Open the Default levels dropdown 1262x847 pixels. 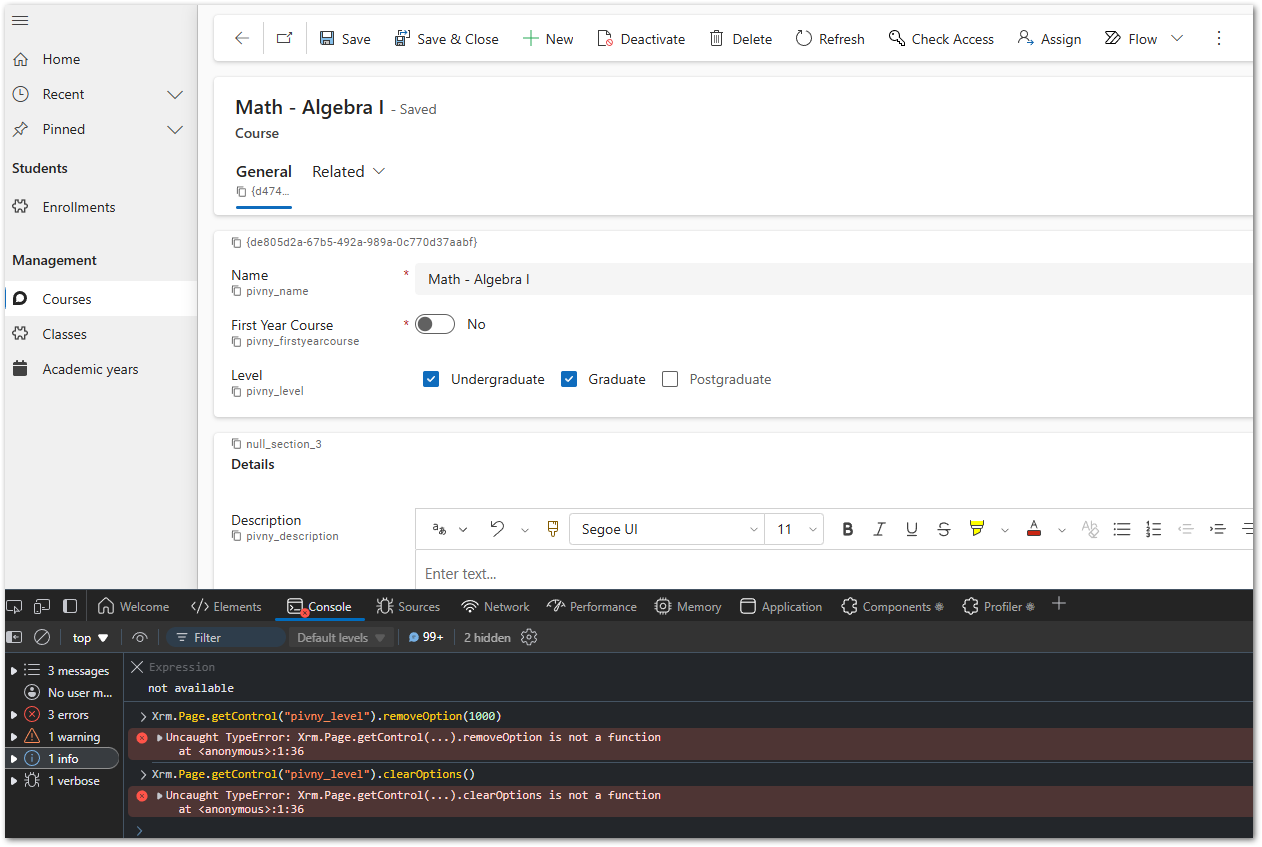(341, 637)
